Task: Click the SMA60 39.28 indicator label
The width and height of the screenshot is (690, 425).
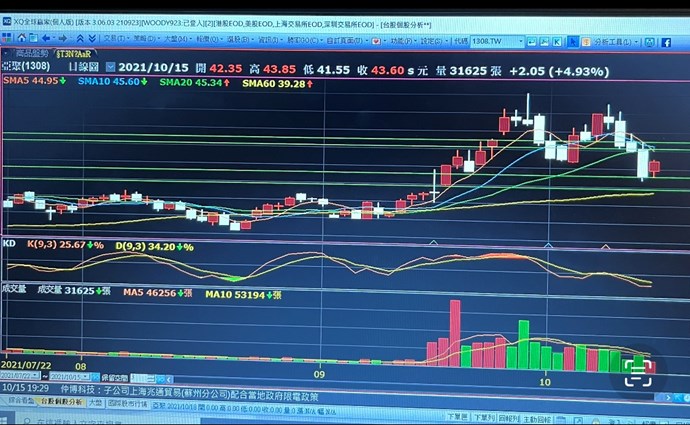Action: 277,83
